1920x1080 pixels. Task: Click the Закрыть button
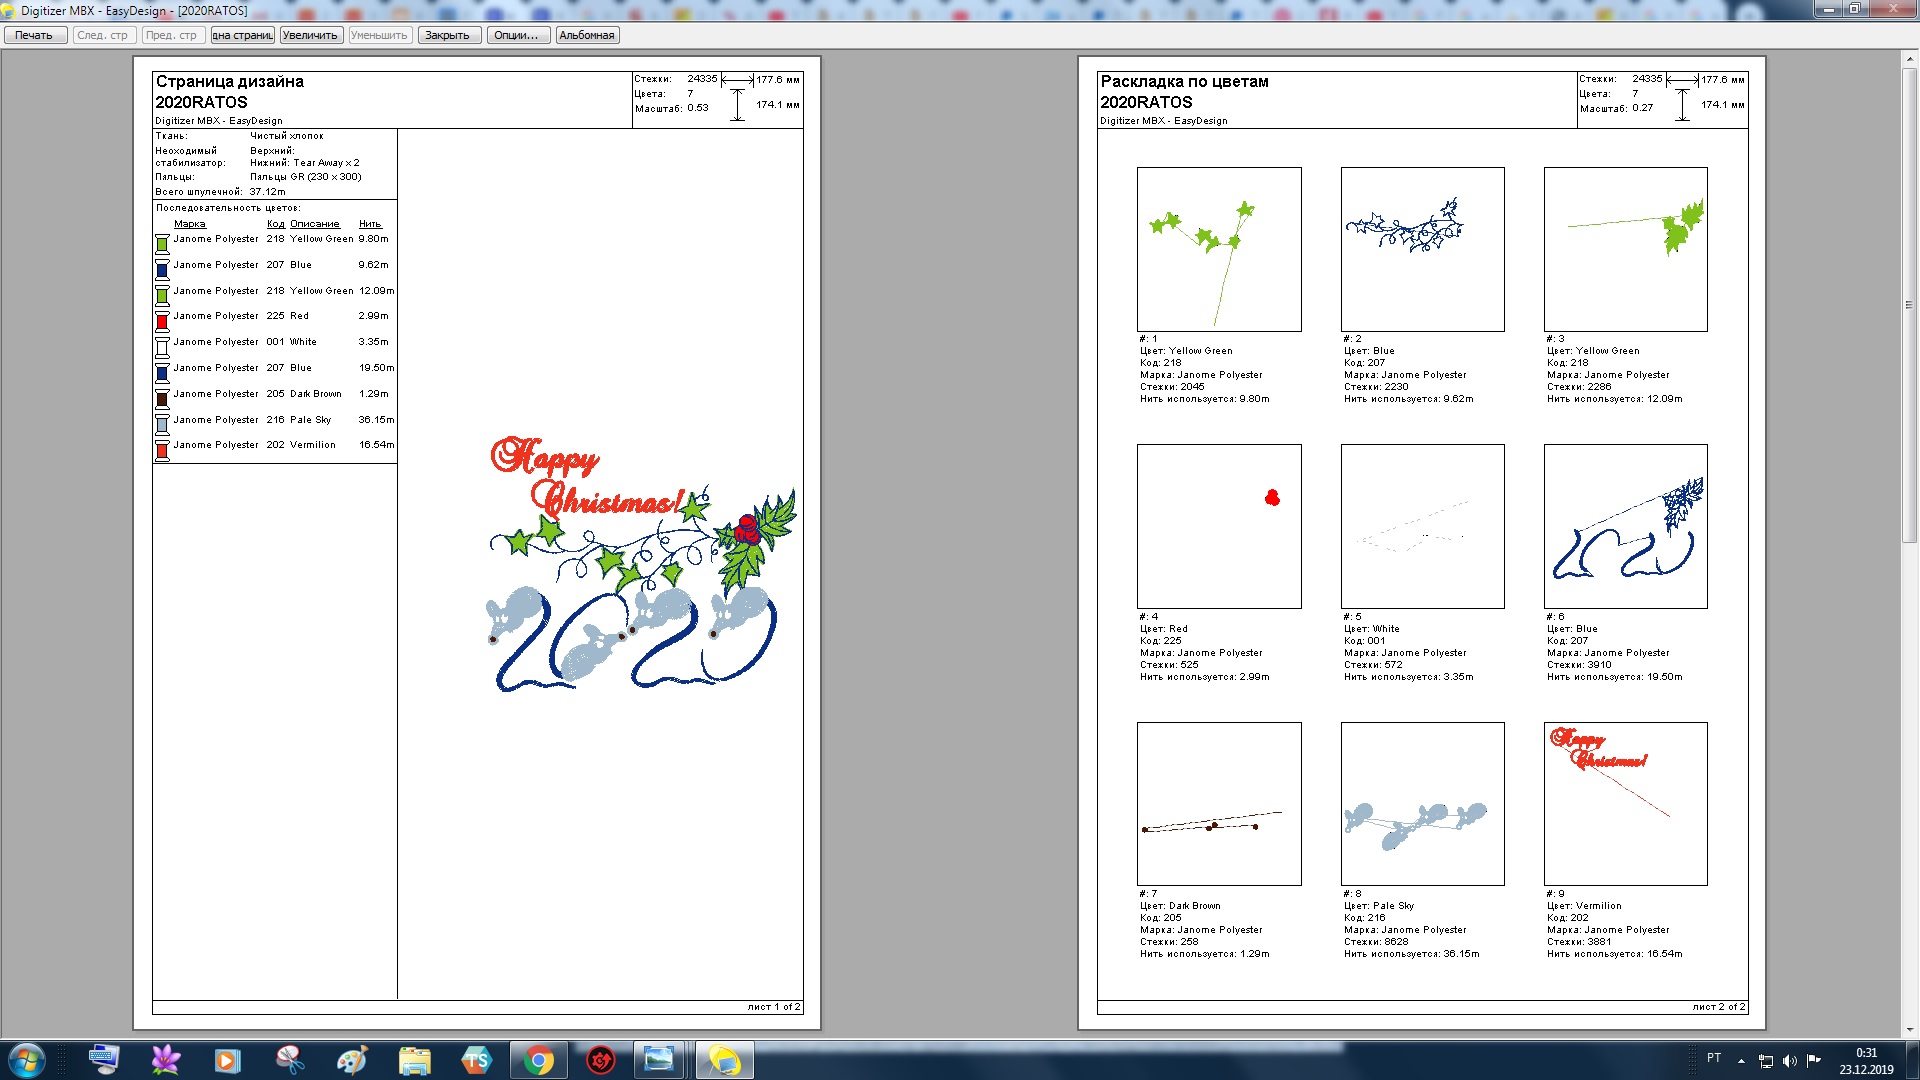(x=447, y=35)
